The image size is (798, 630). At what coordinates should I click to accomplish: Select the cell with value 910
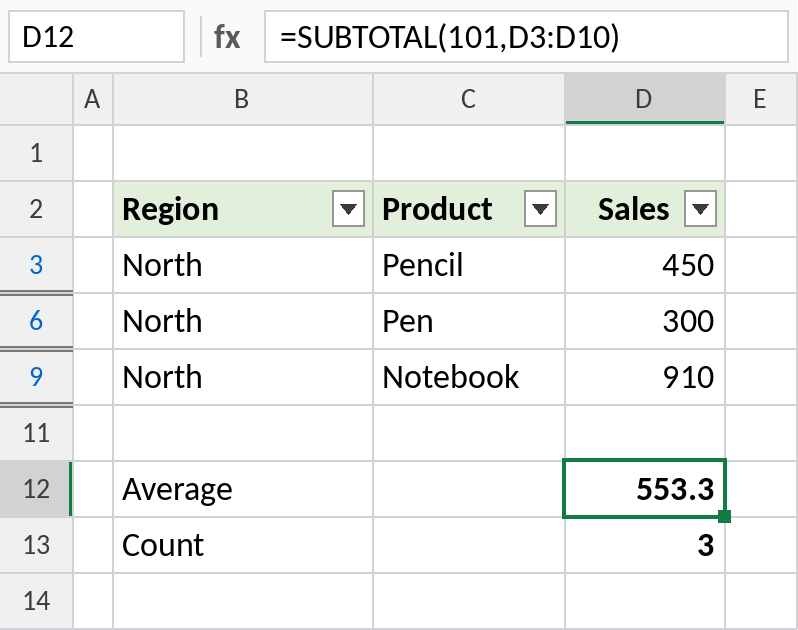(x=645, y=377)
